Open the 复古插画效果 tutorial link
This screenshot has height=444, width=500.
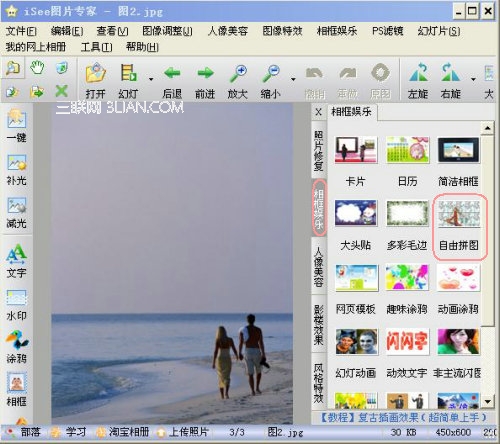pyautogui.click(x=403, y=417)
